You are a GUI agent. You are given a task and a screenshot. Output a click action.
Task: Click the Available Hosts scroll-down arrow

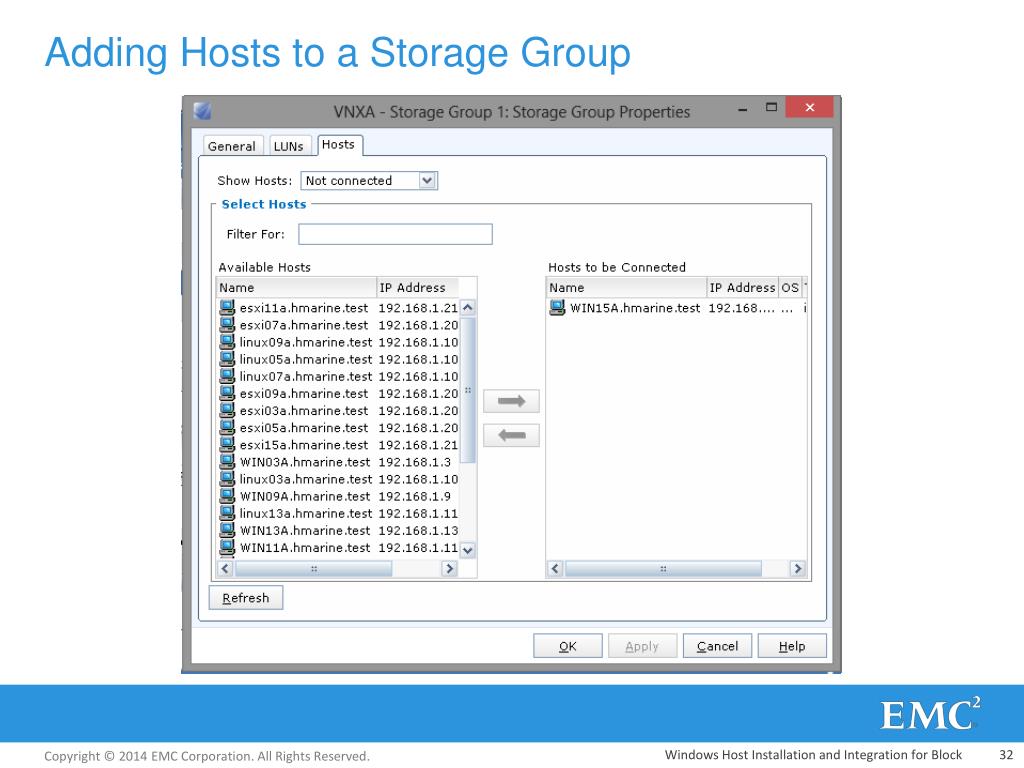coord(468,550)
